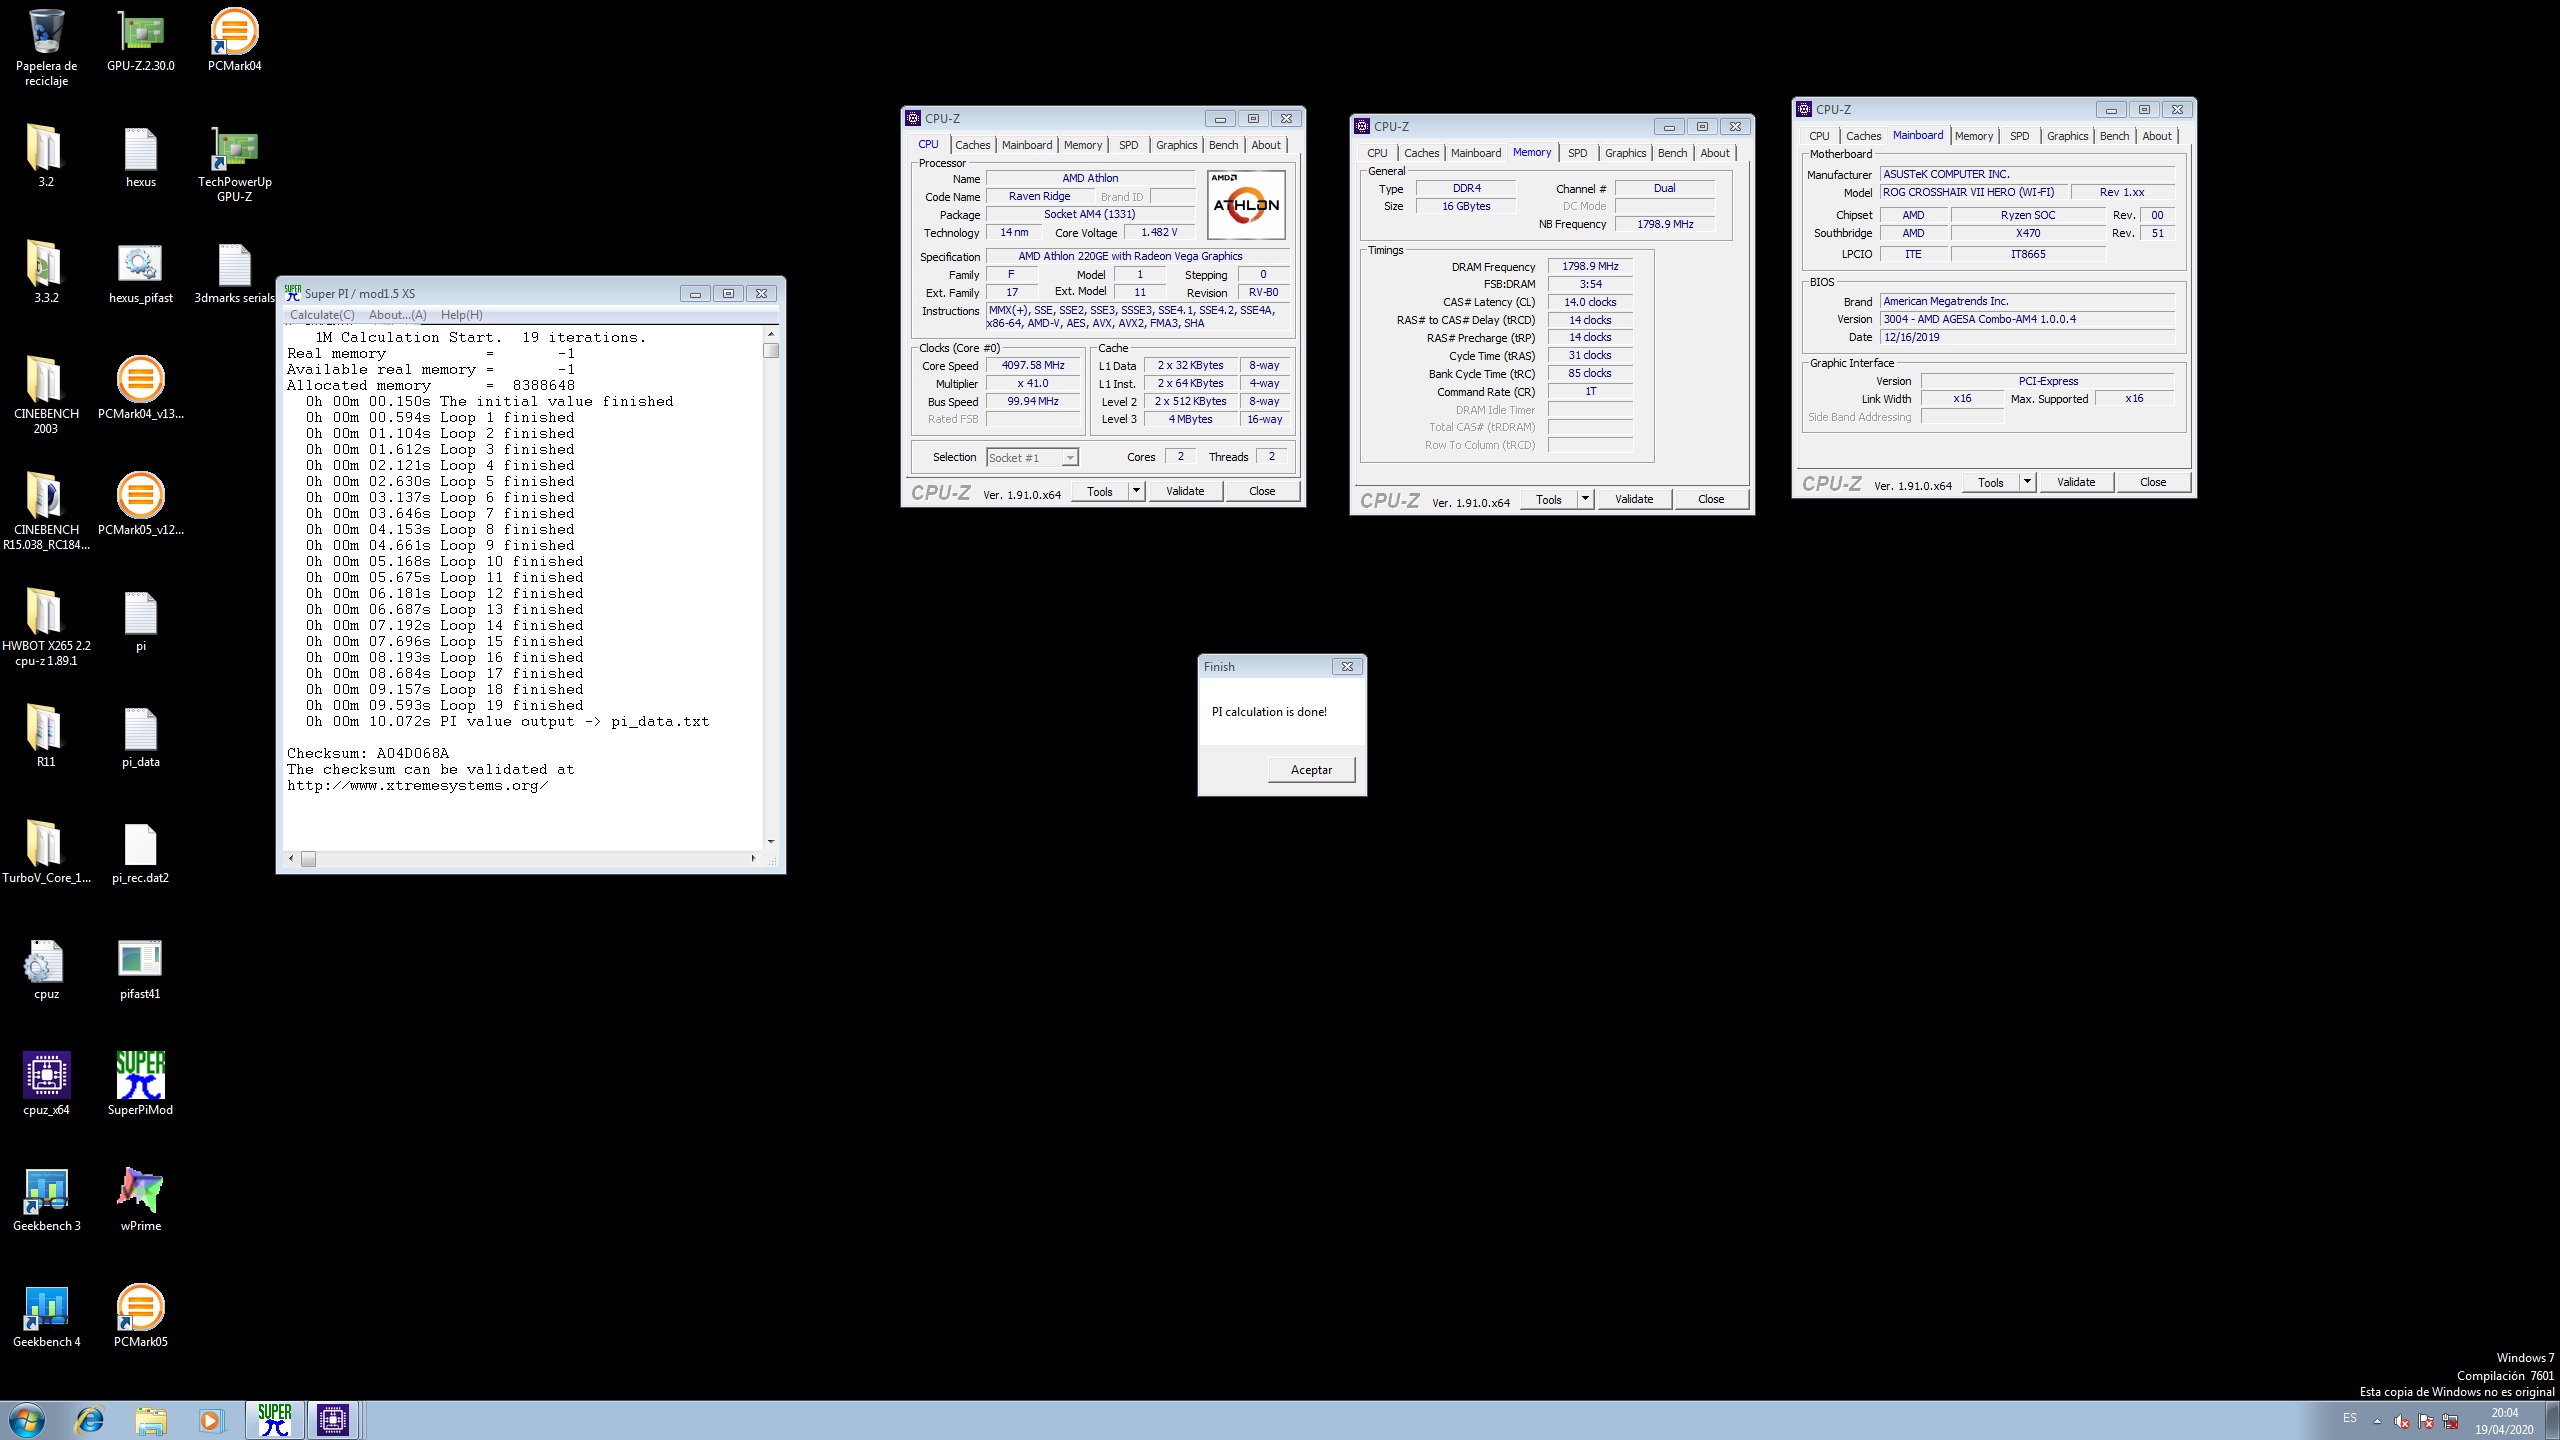
Task: Open the 3dmarks serials file
Action: click(x=234, y=273)
